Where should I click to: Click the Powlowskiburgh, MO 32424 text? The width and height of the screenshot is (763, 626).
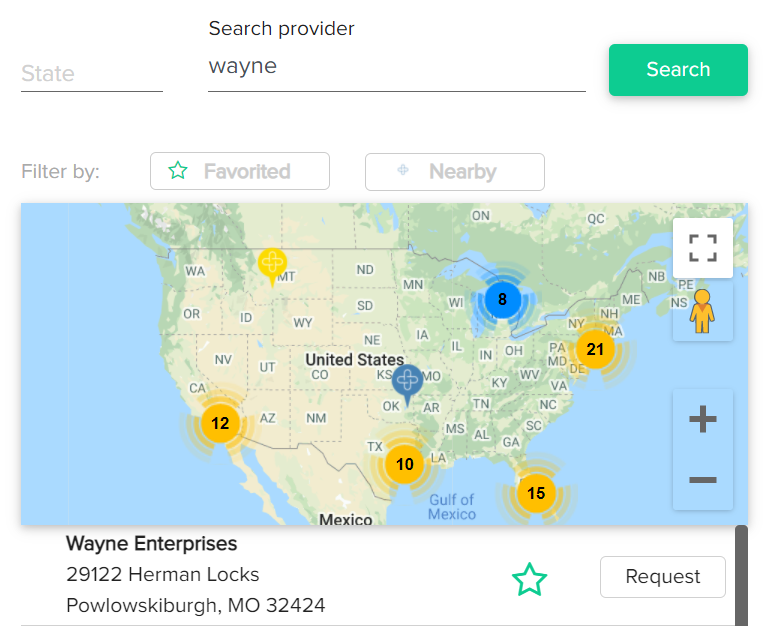(196, 606)
